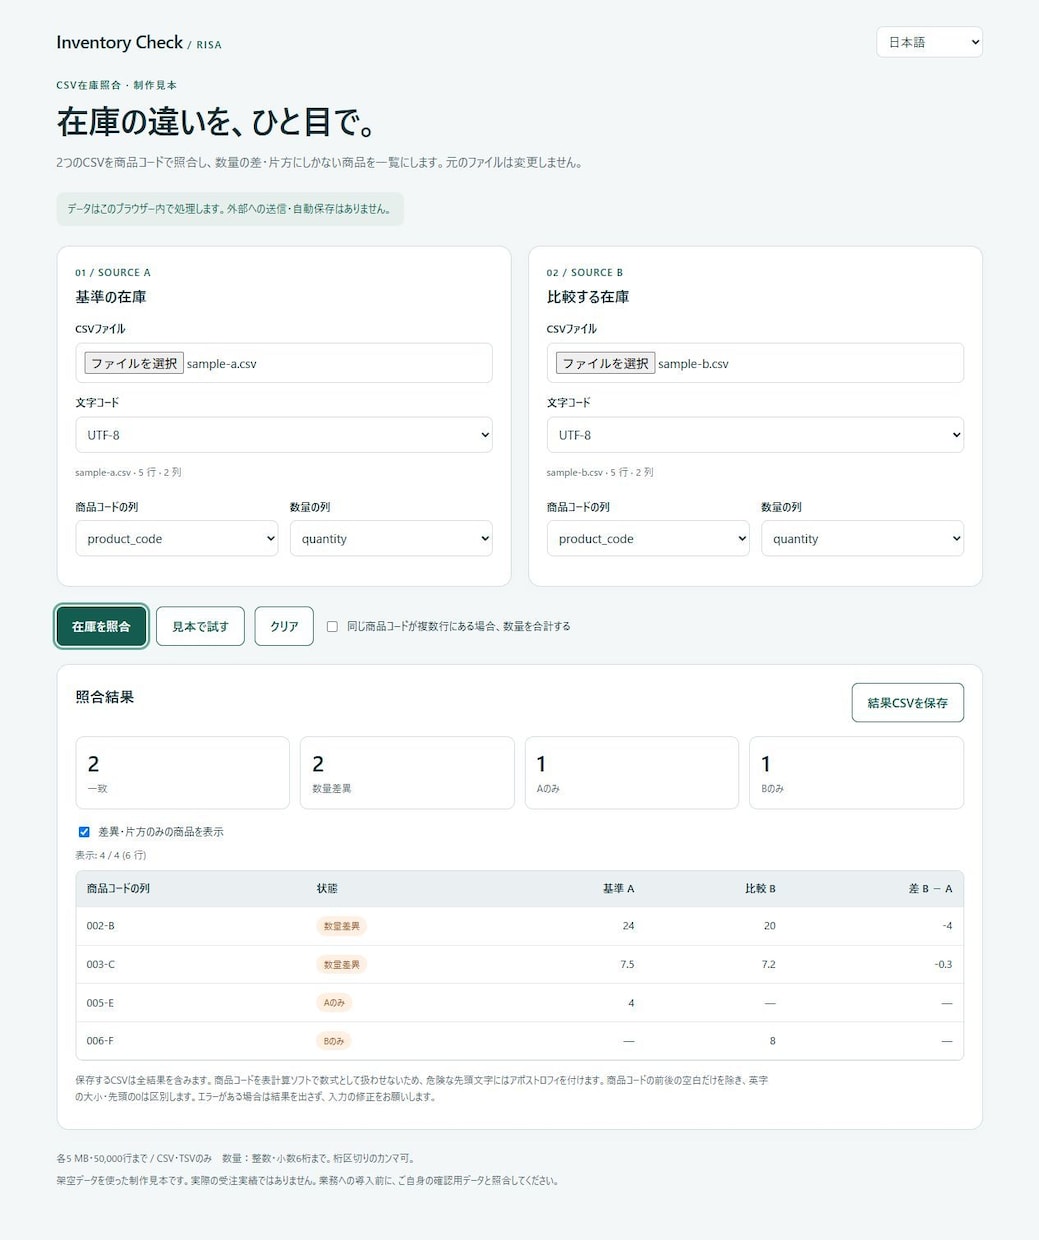This screenshot has height=1240, width=1039.
Task: Click the 比較 B column header
Action: 760,888
